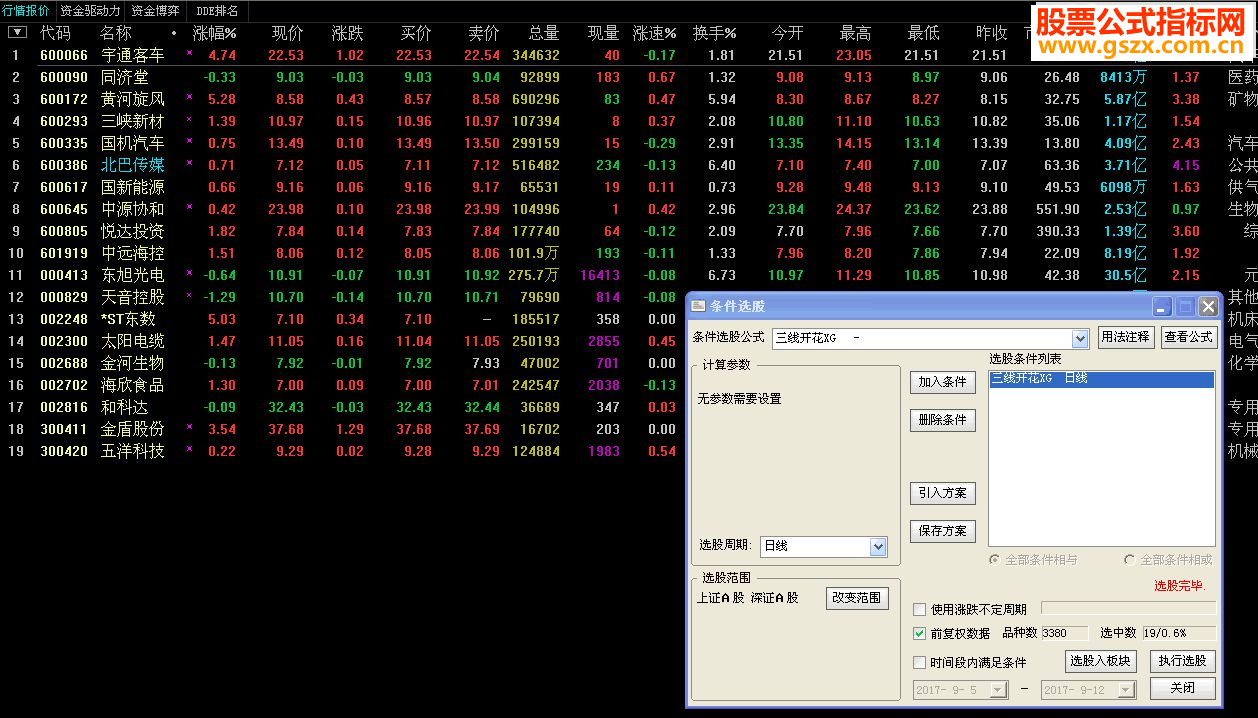Image resolution: width=1258 pixels, height=718 pixels.
Task: Switch to the 资金驱动力 tab
Action: point(90,11)
